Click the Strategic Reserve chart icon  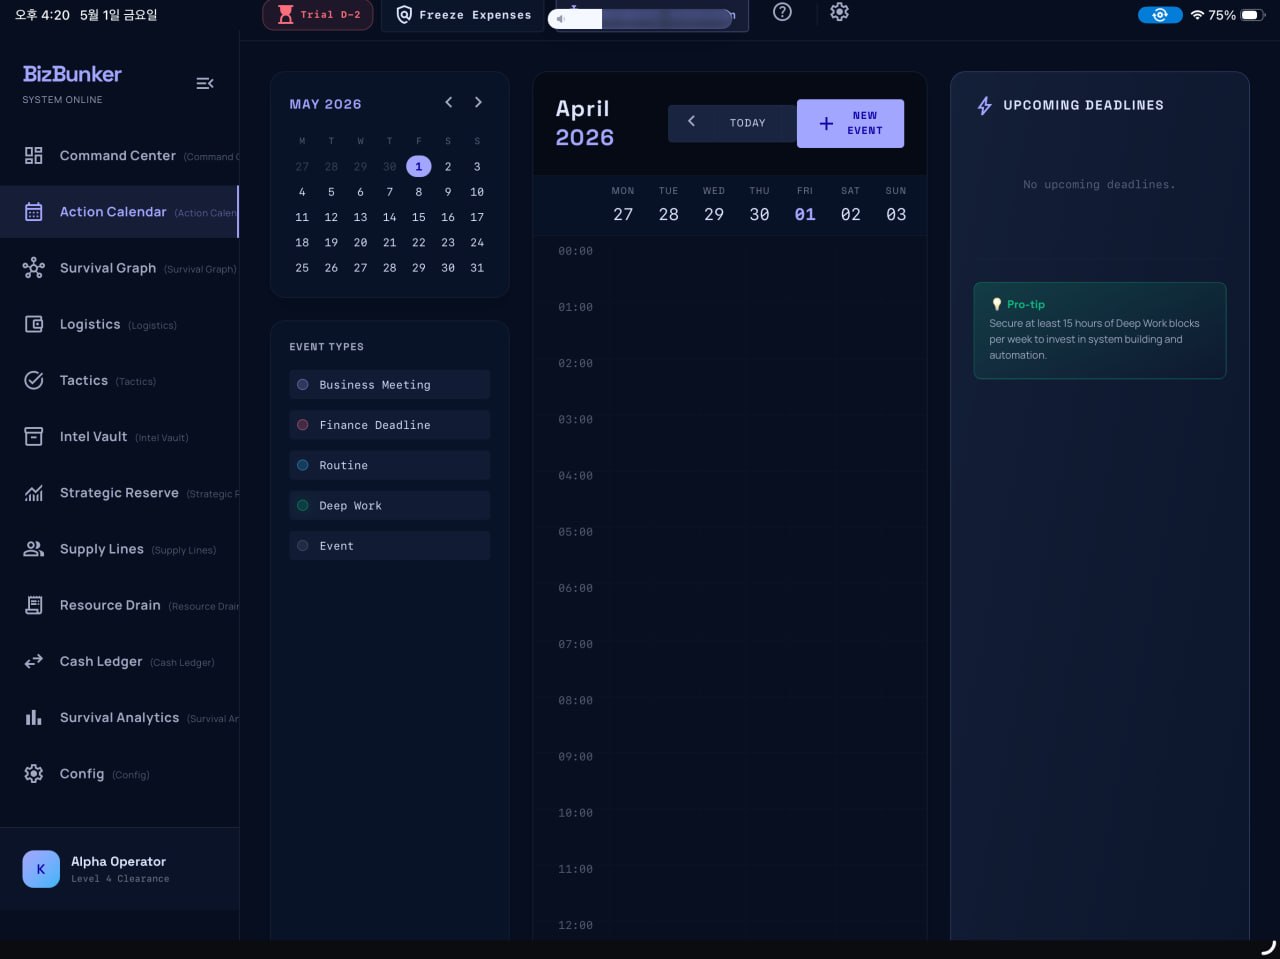click(34, 493)
